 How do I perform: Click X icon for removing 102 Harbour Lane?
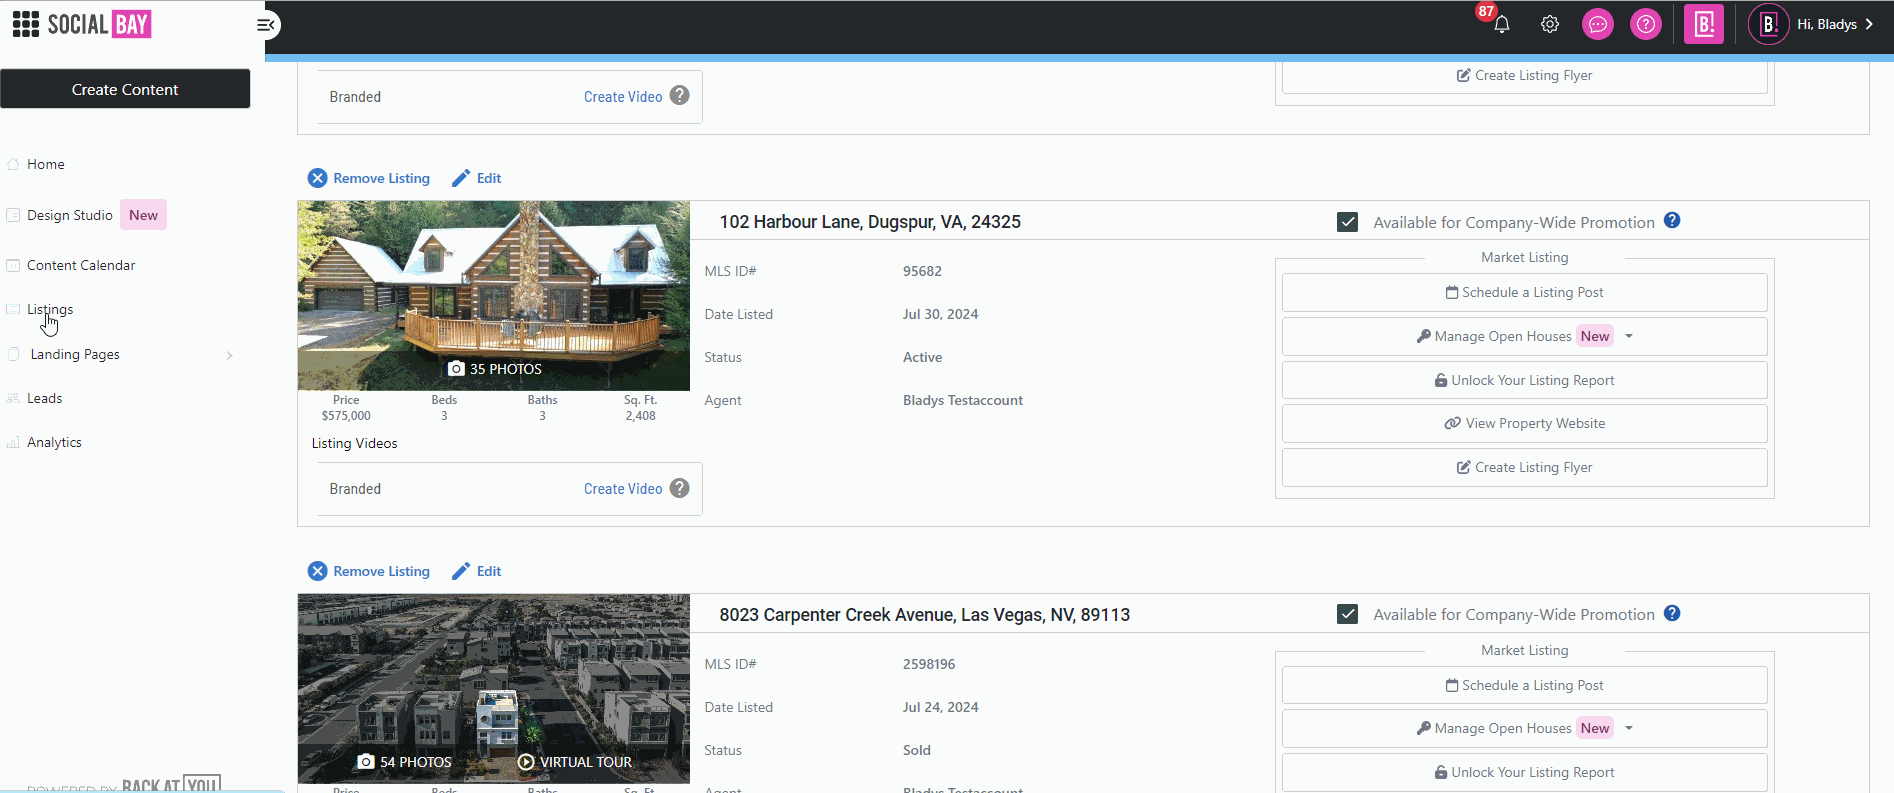(317, 178)
